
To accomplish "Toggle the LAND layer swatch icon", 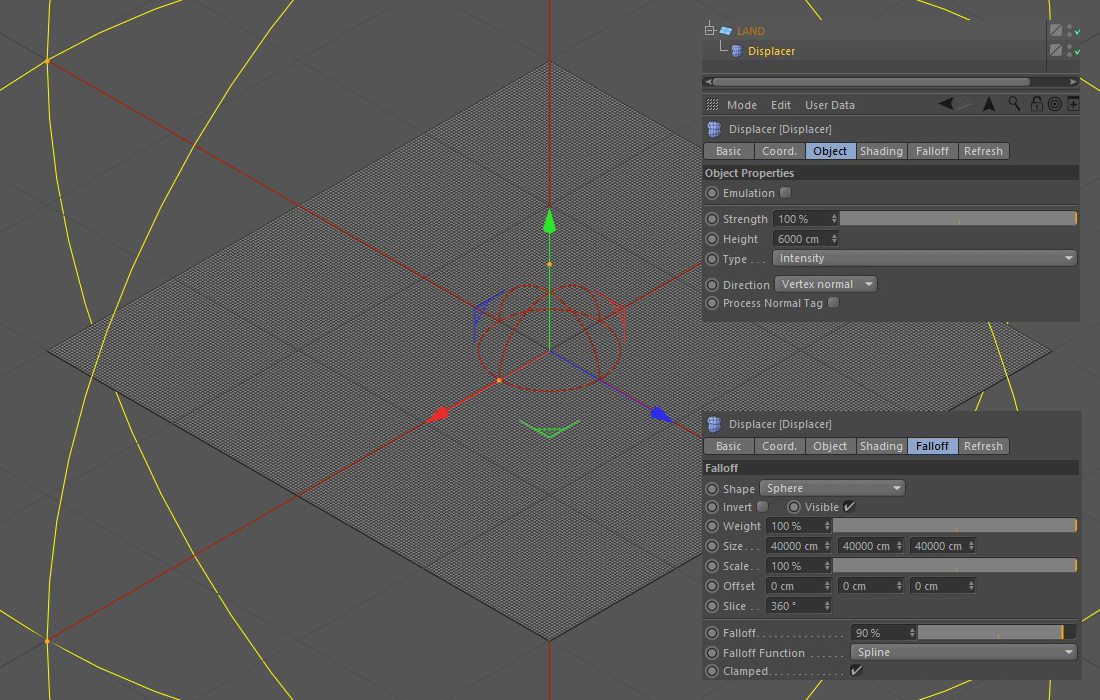I will [1055, 31].
